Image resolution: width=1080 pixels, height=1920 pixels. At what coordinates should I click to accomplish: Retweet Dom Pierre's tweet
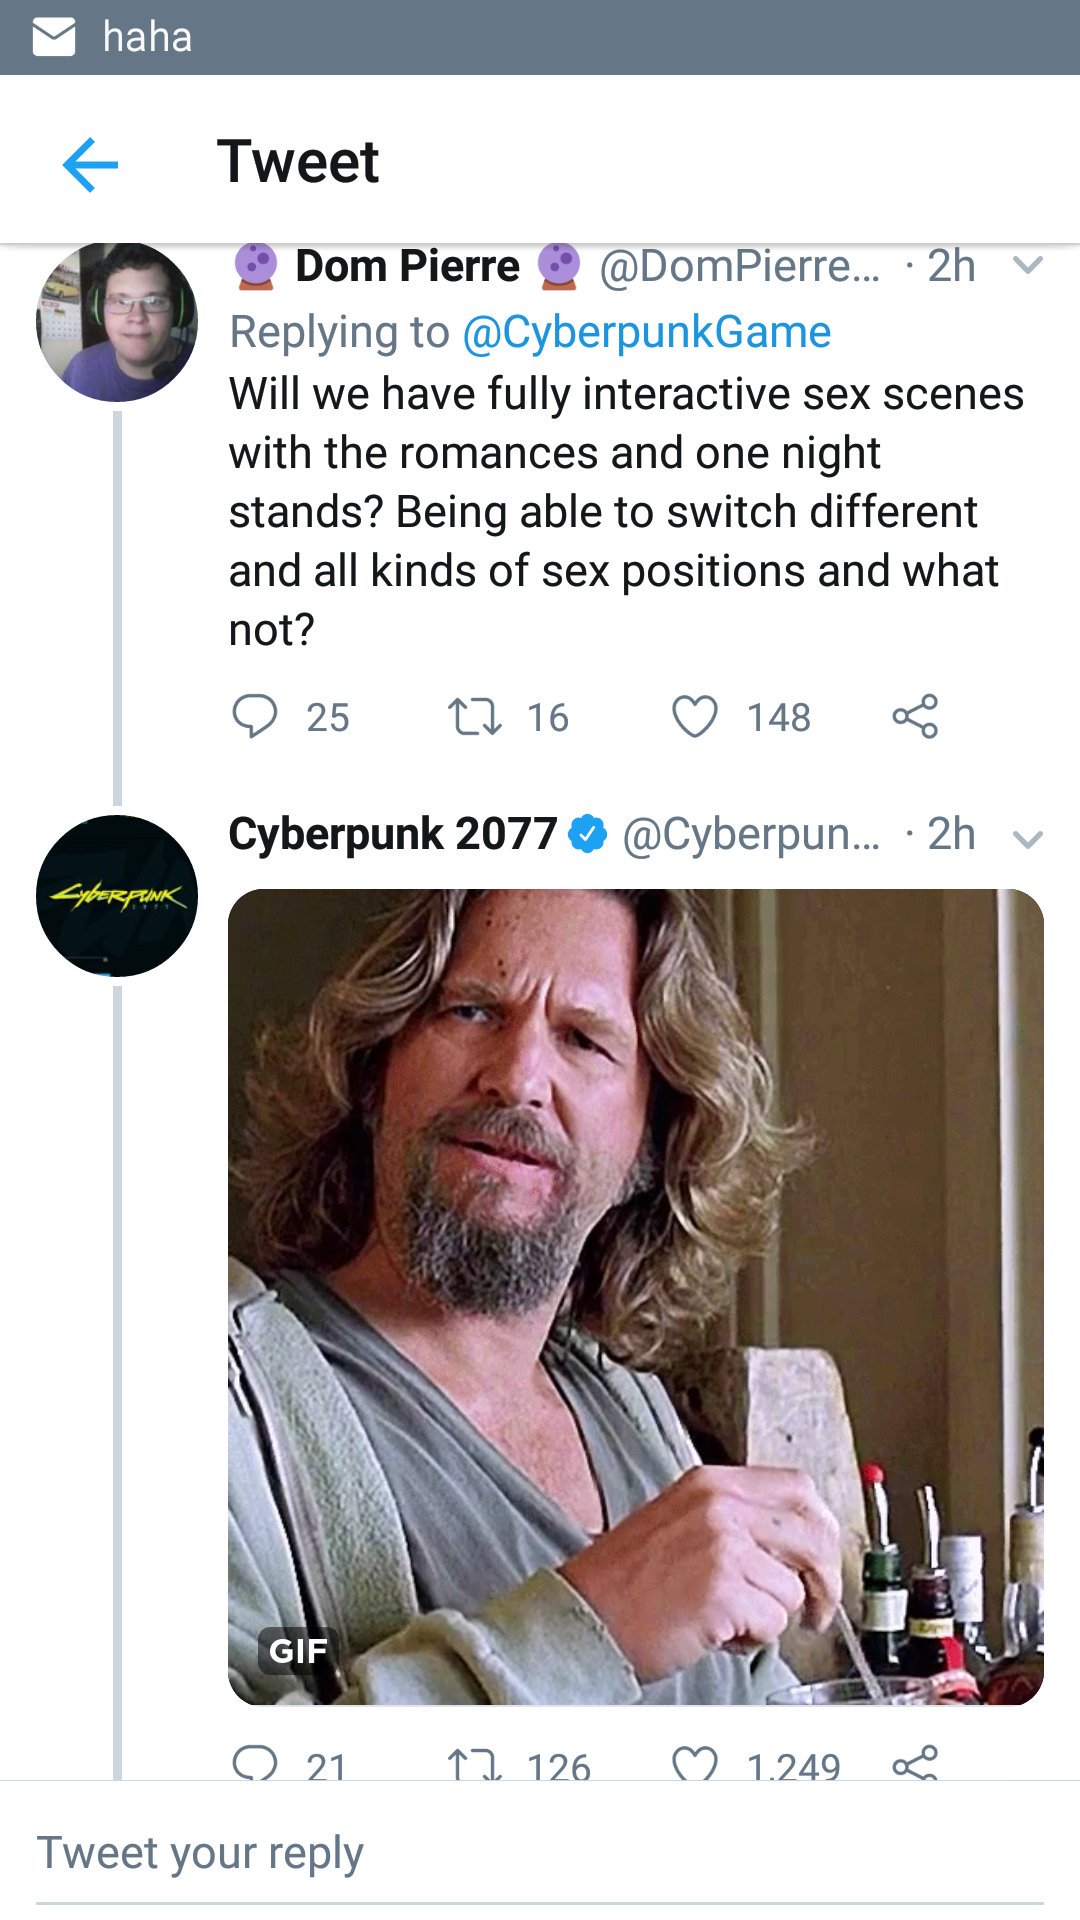pos(474,716)
